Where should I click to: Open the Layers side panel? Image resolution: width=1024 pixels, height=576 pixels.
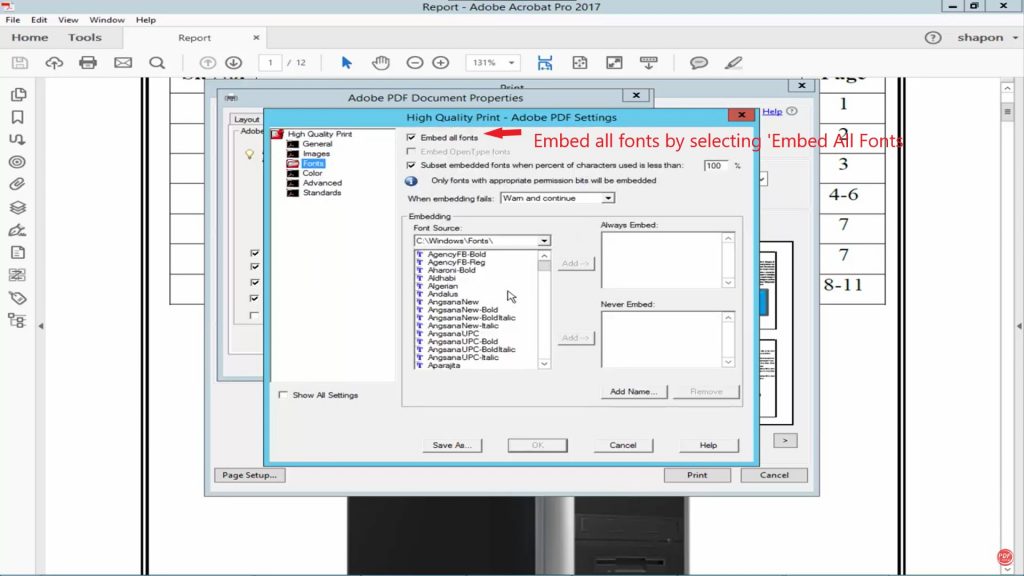tap(18, 207)
